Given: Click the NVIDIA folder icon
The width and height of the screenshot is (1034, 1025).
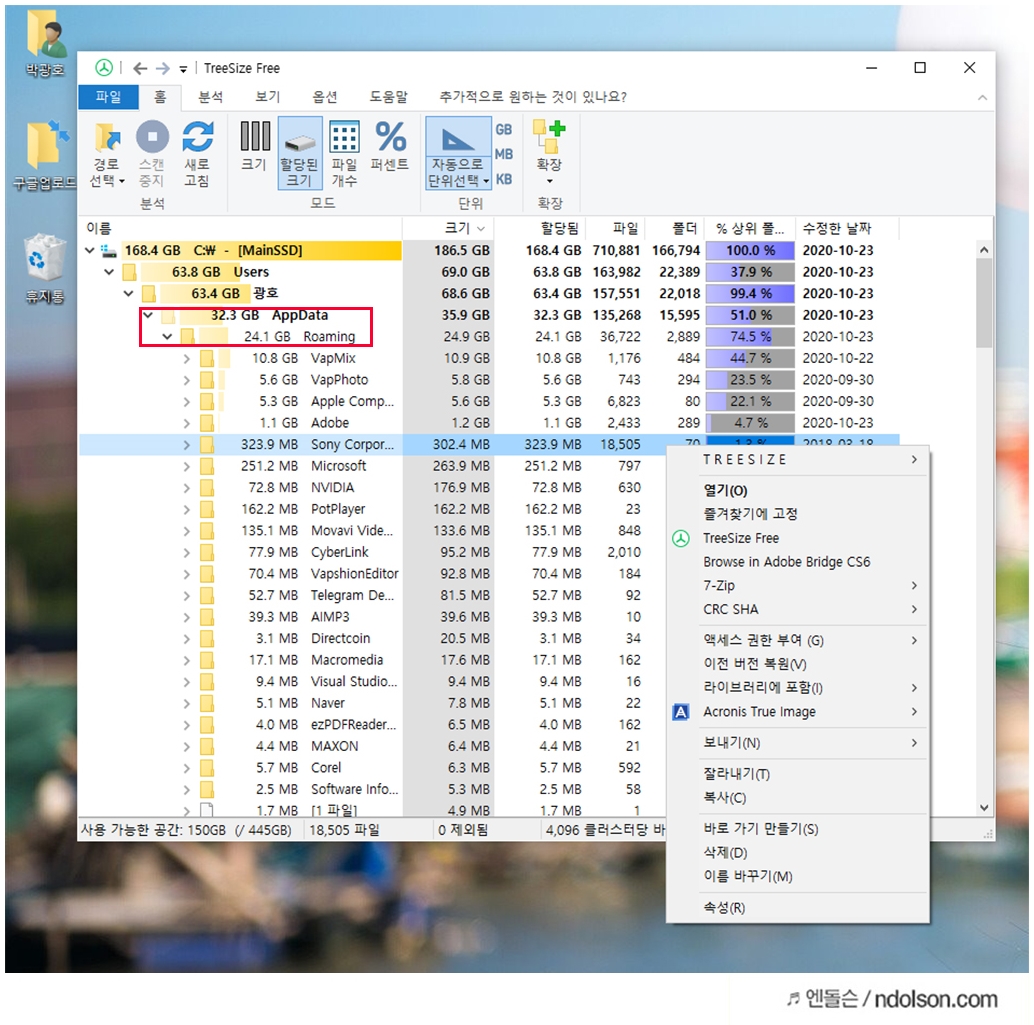Looking at the screenshot, I should (x=207, y=487).
